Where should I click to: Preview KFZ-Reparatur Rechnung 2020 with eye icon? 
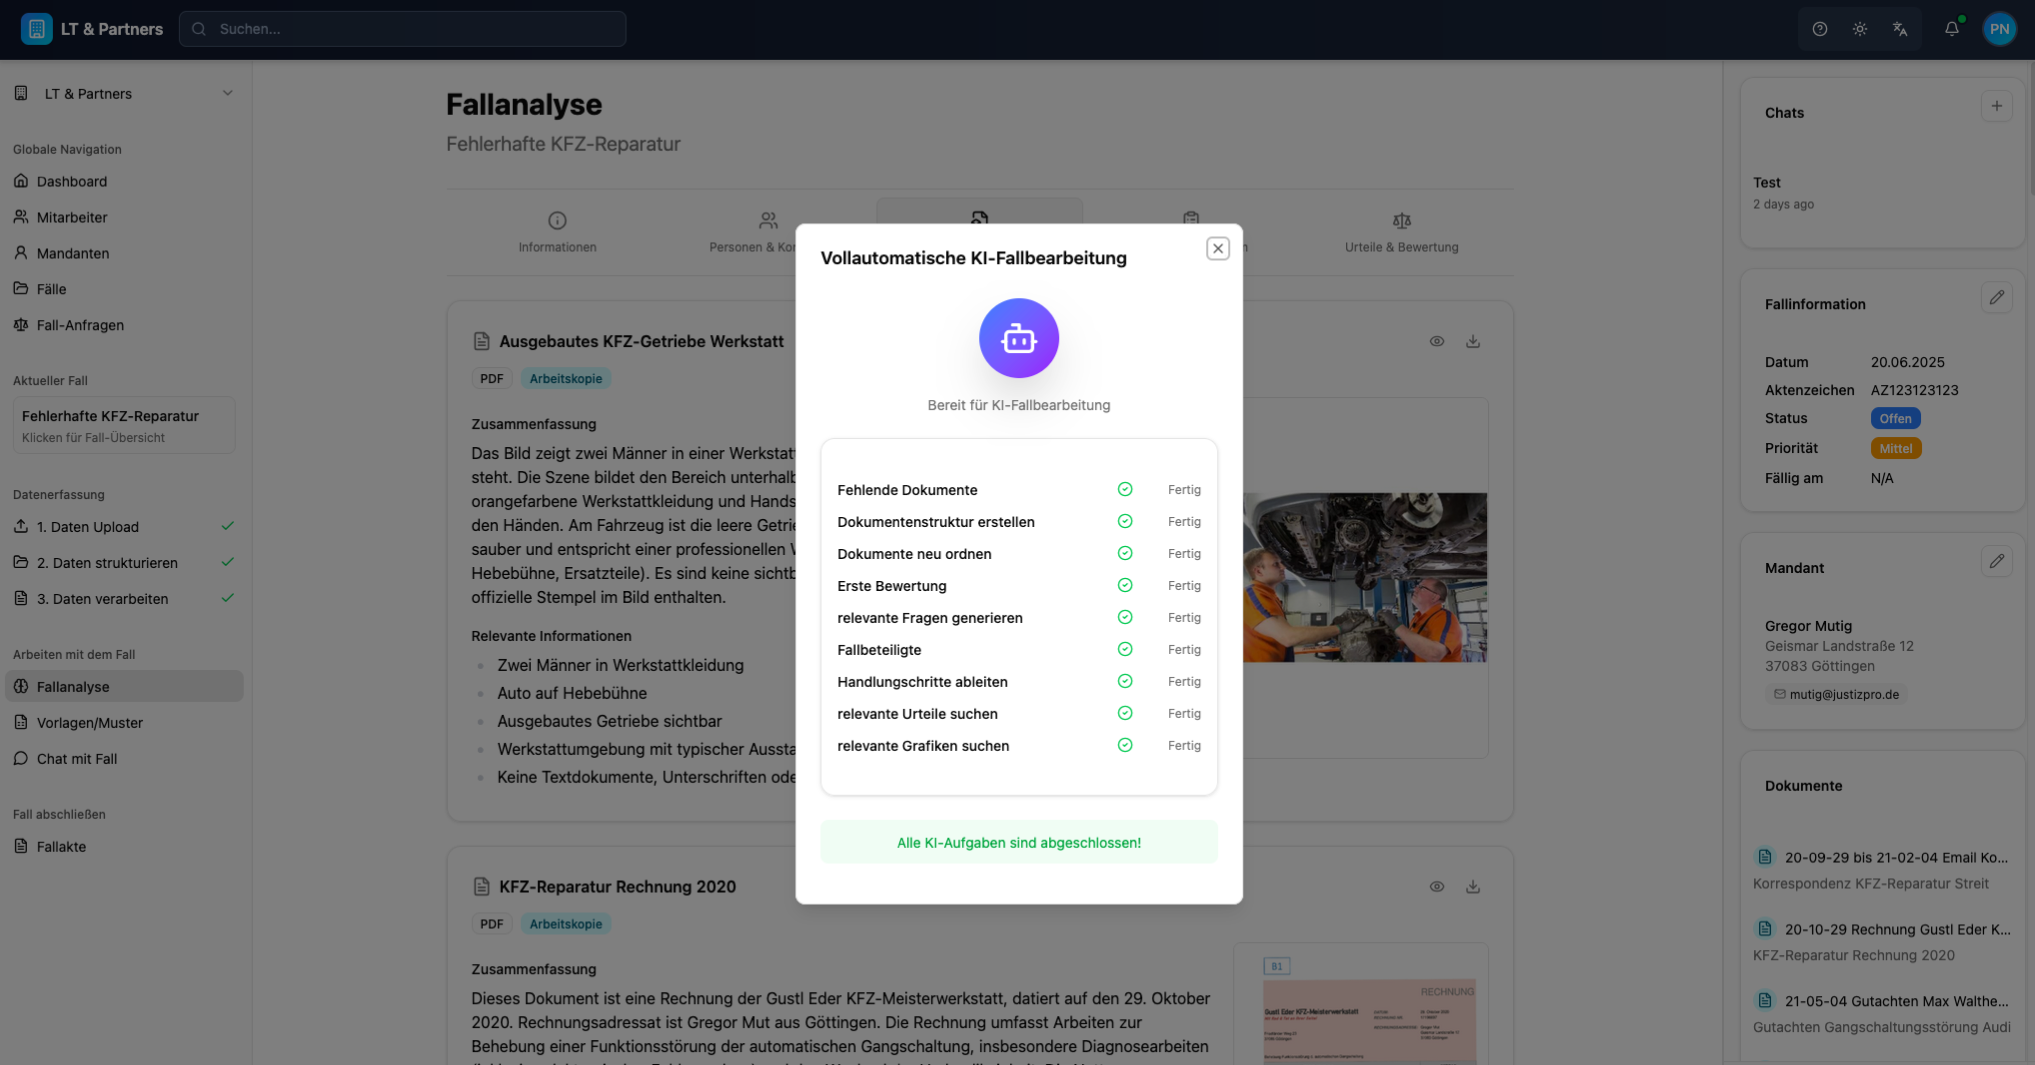point(1436,886)
